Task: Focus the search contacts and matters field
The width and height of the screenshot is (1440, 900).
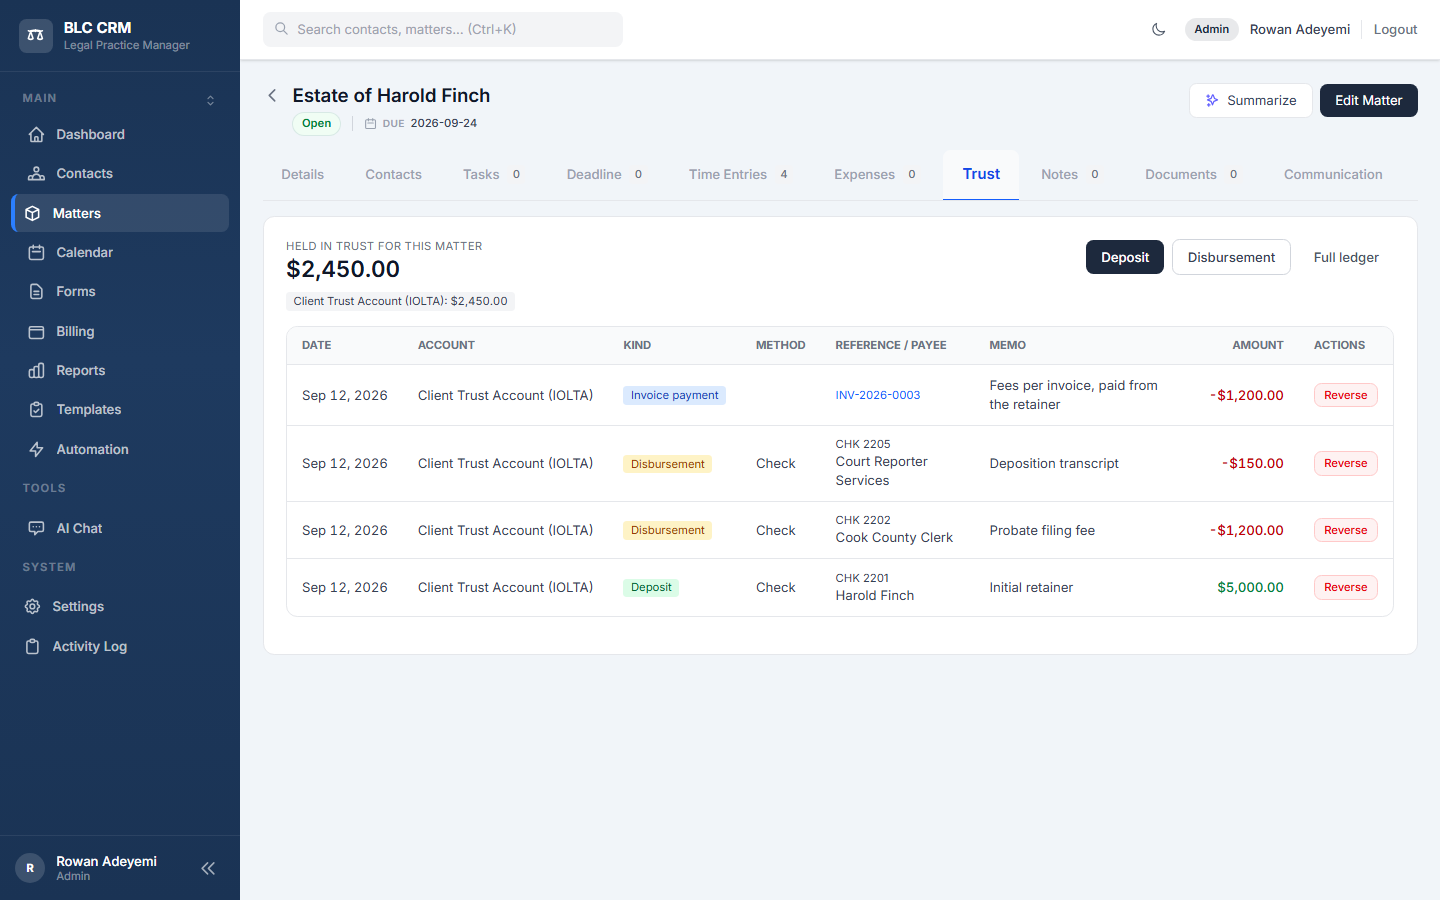Action: tap(443, 29)
